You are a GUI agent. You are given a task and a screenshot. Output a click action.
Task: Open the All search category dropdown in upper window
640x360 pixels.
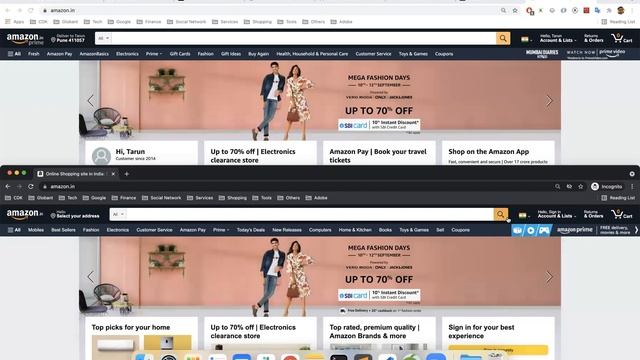[104, 38]
